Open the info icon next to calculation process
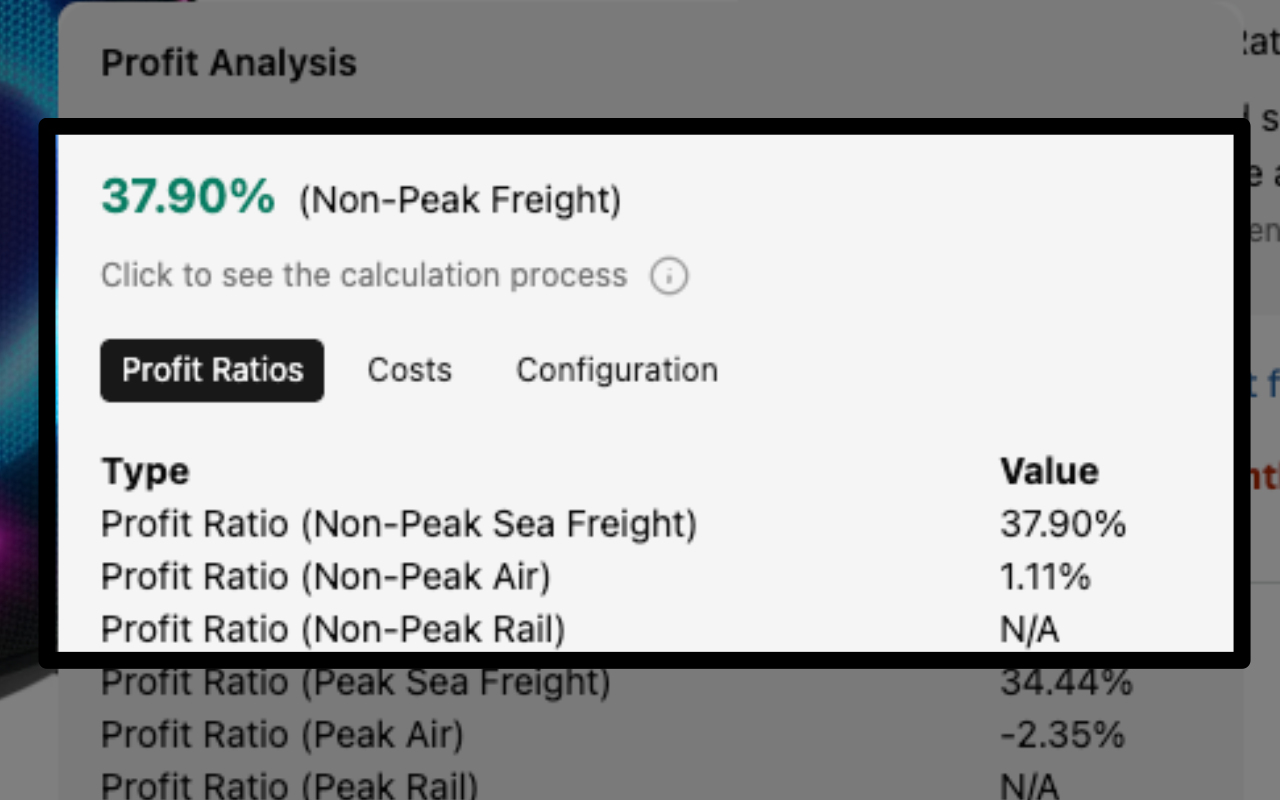This screenshot has width=1280, height=800. pyautogui.click(x=669, y=276)
